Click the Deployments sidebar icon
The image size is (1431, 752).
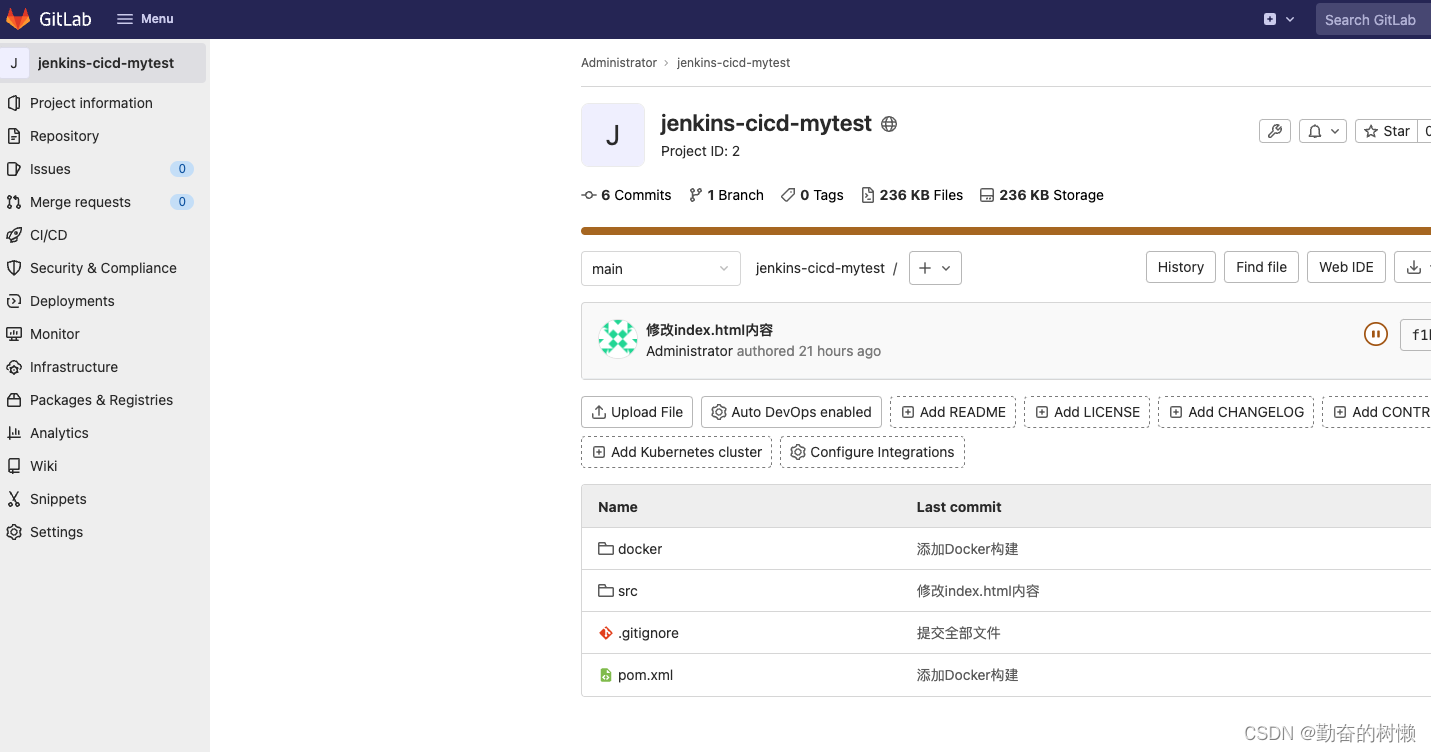(14, 301)
